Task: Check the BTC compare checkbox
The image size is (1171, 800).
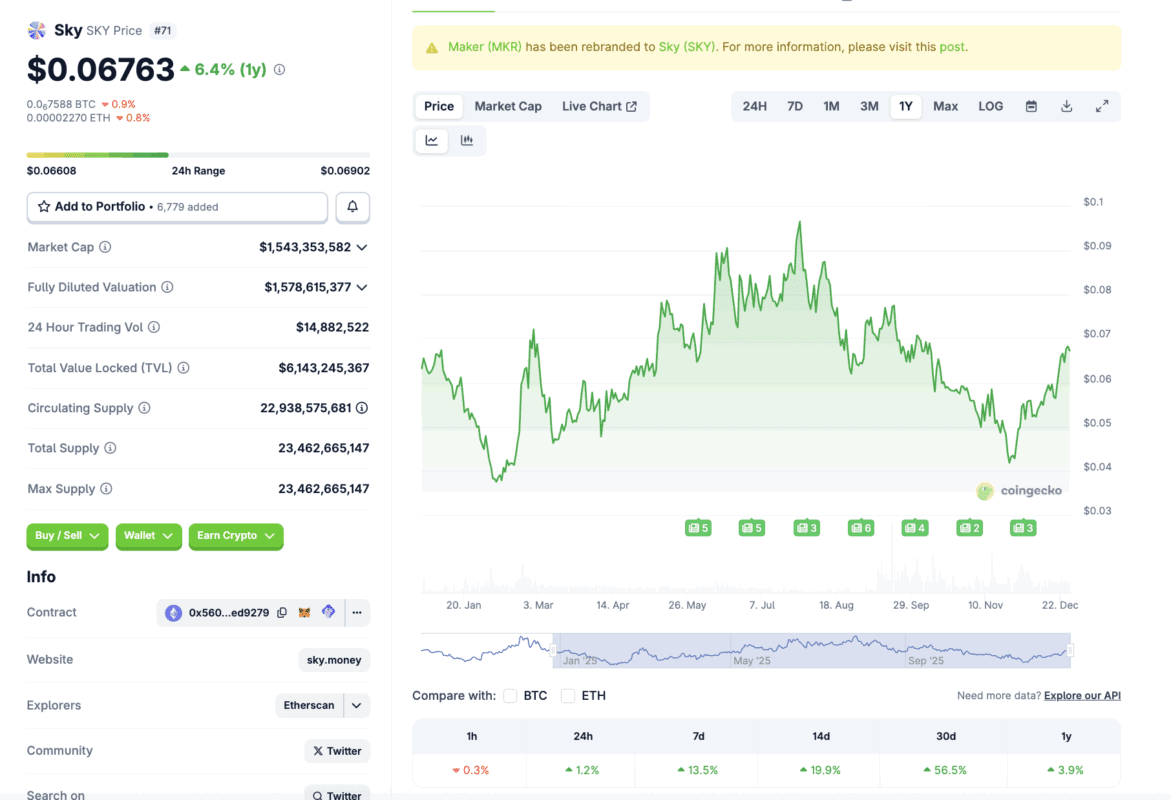Action: tap(510, 696)
